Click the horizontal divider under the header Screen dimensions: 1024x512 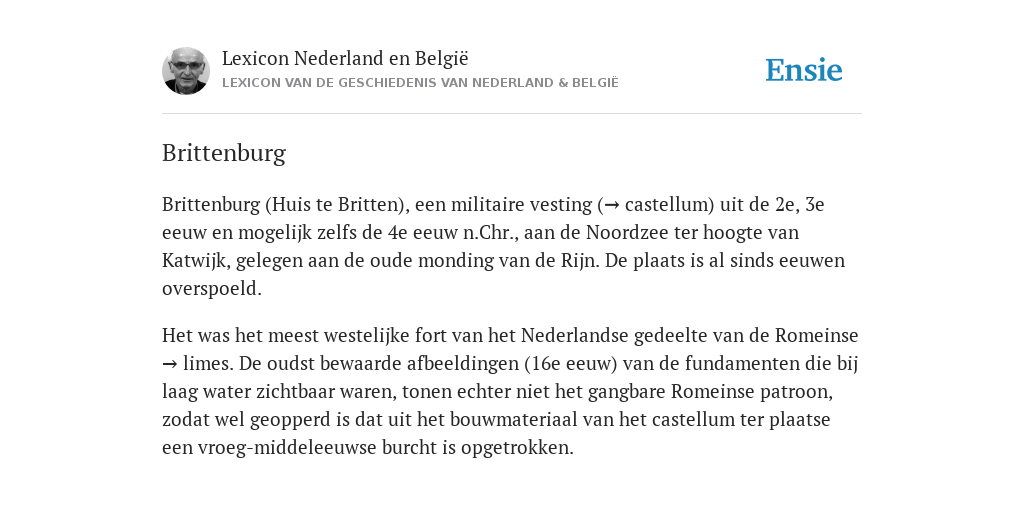[x=512, y=114]
